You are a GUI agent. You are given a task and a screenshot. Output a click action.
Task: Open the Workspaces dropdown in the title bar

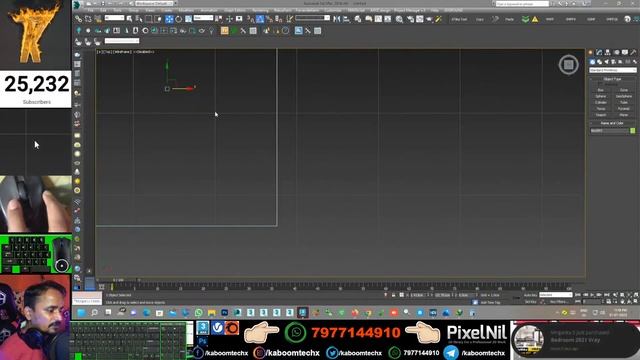coord(155,3)
